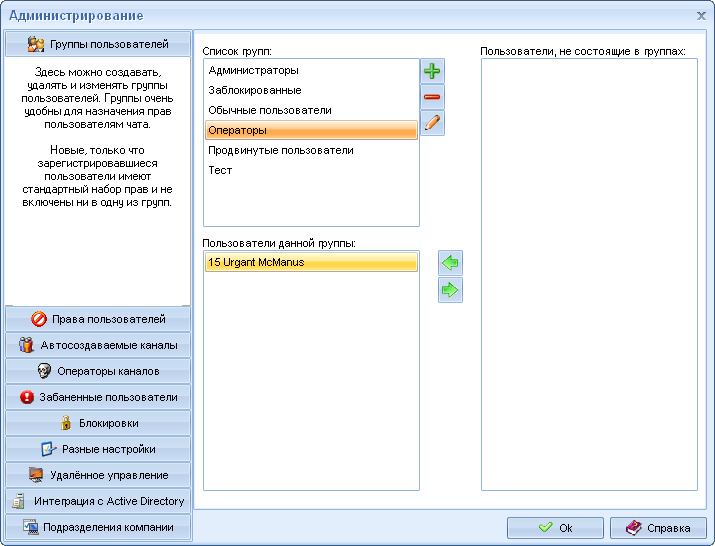Open the Группы пользователей section

(98, 44)
